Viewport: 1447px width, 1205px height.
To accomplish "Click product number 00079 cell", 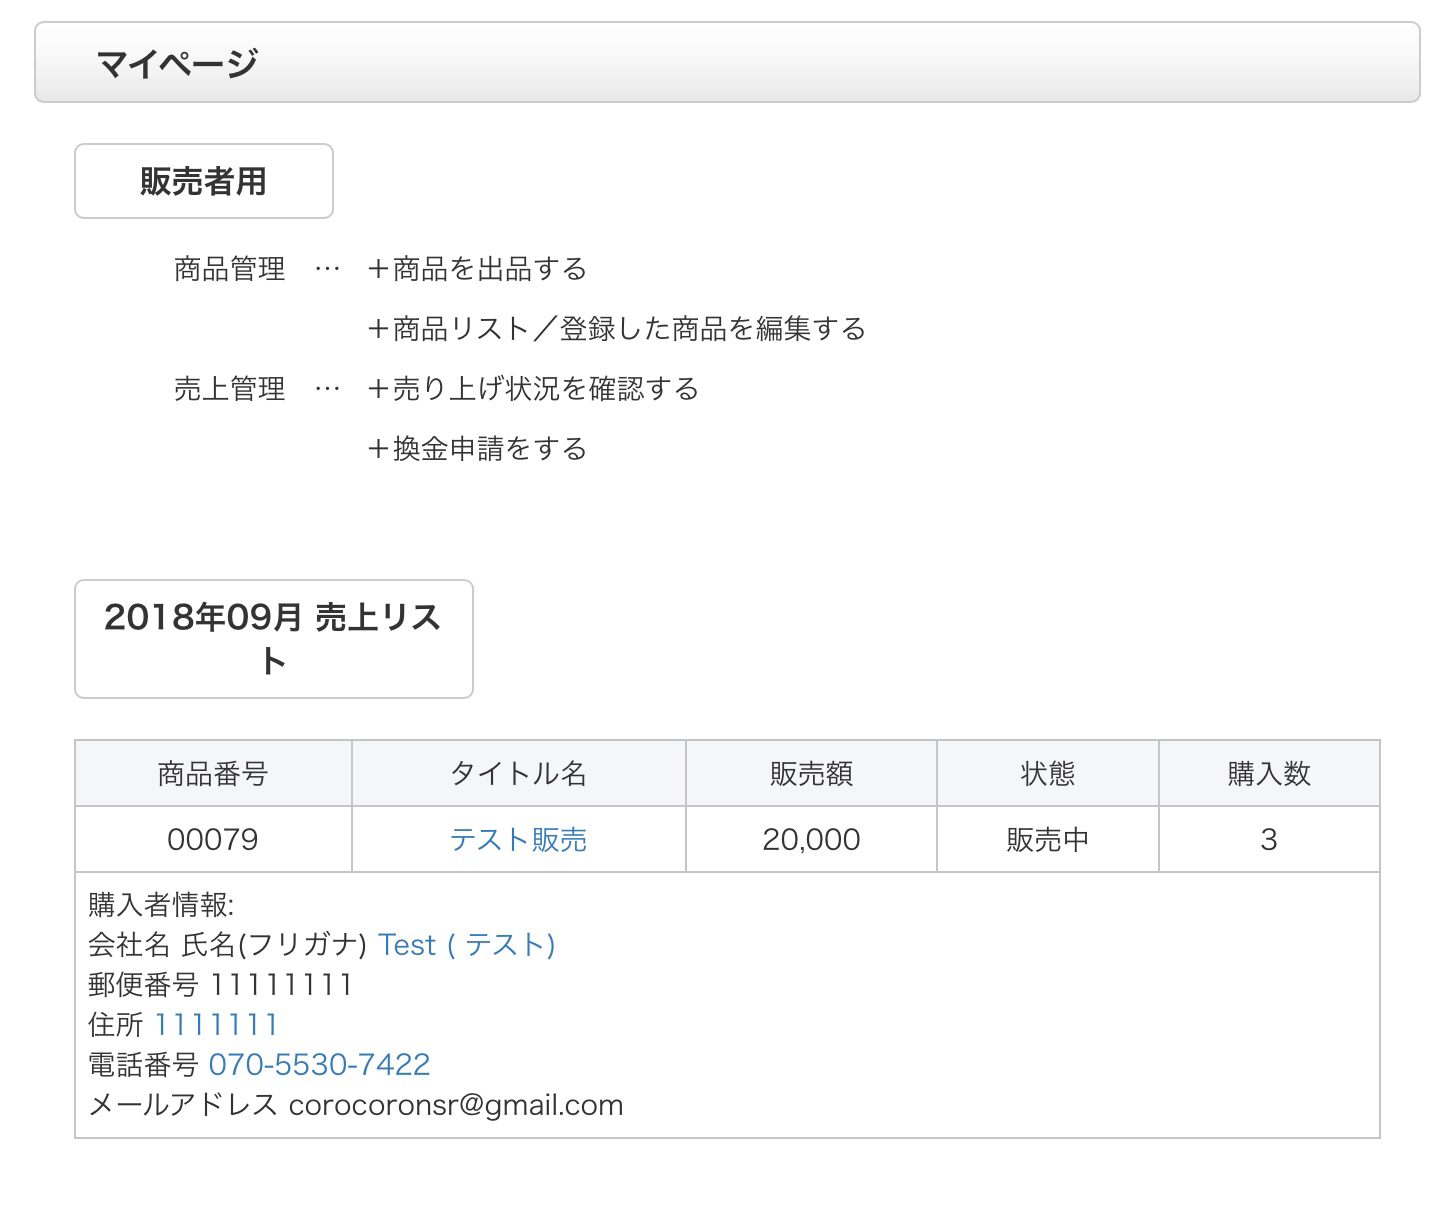I will (x=213, y=839).
